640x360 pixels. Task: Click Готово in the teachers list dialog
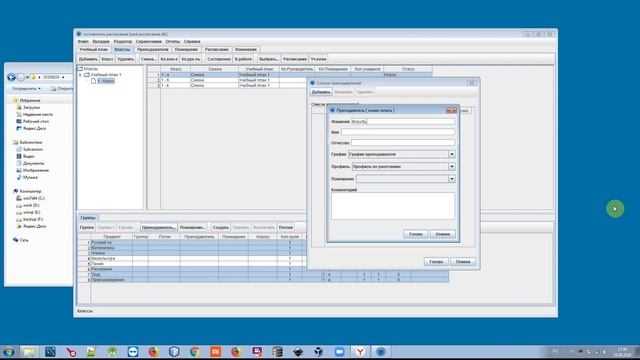coord(436,262)
